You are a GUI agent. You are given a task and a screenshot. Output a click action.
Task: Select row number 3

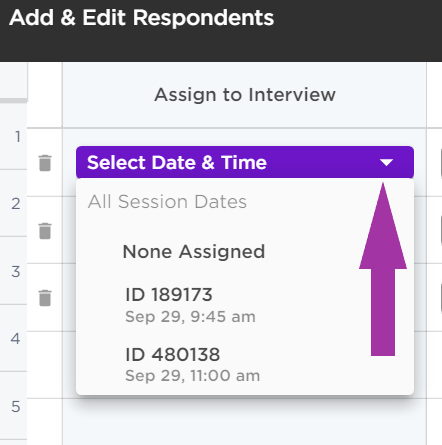tap(16, 272)
